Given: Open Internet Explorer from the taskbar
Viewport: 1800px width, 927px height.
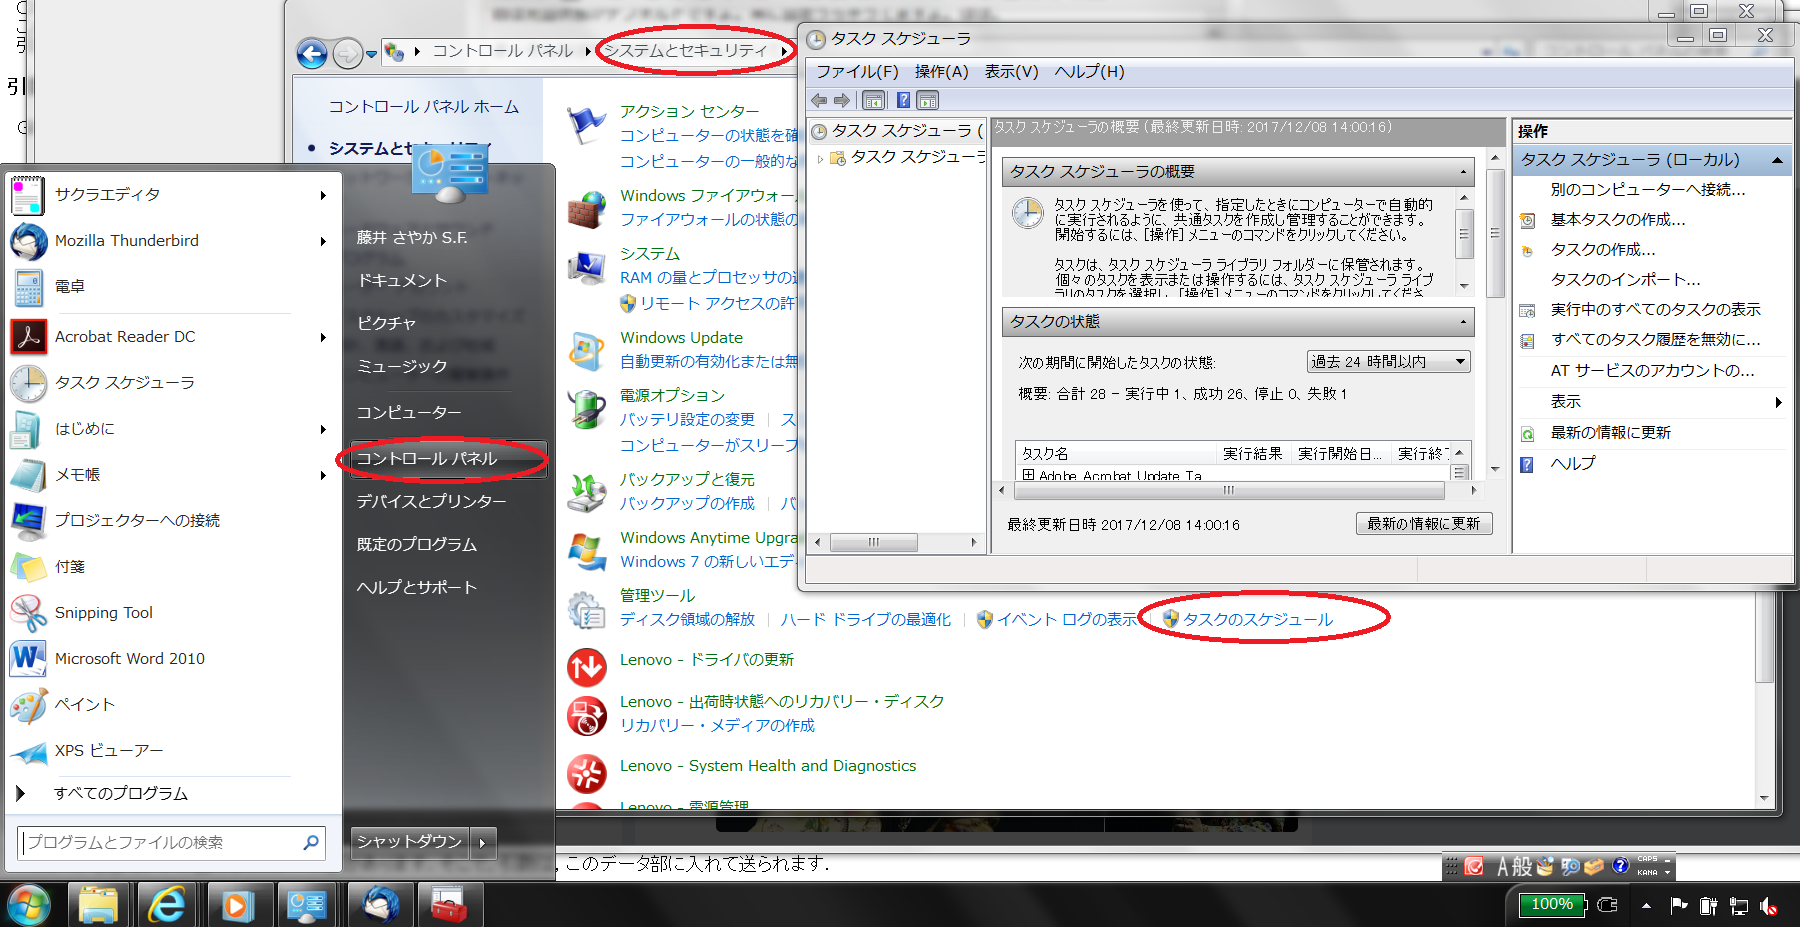Looking at the screenshot, I should coord(167,905).
